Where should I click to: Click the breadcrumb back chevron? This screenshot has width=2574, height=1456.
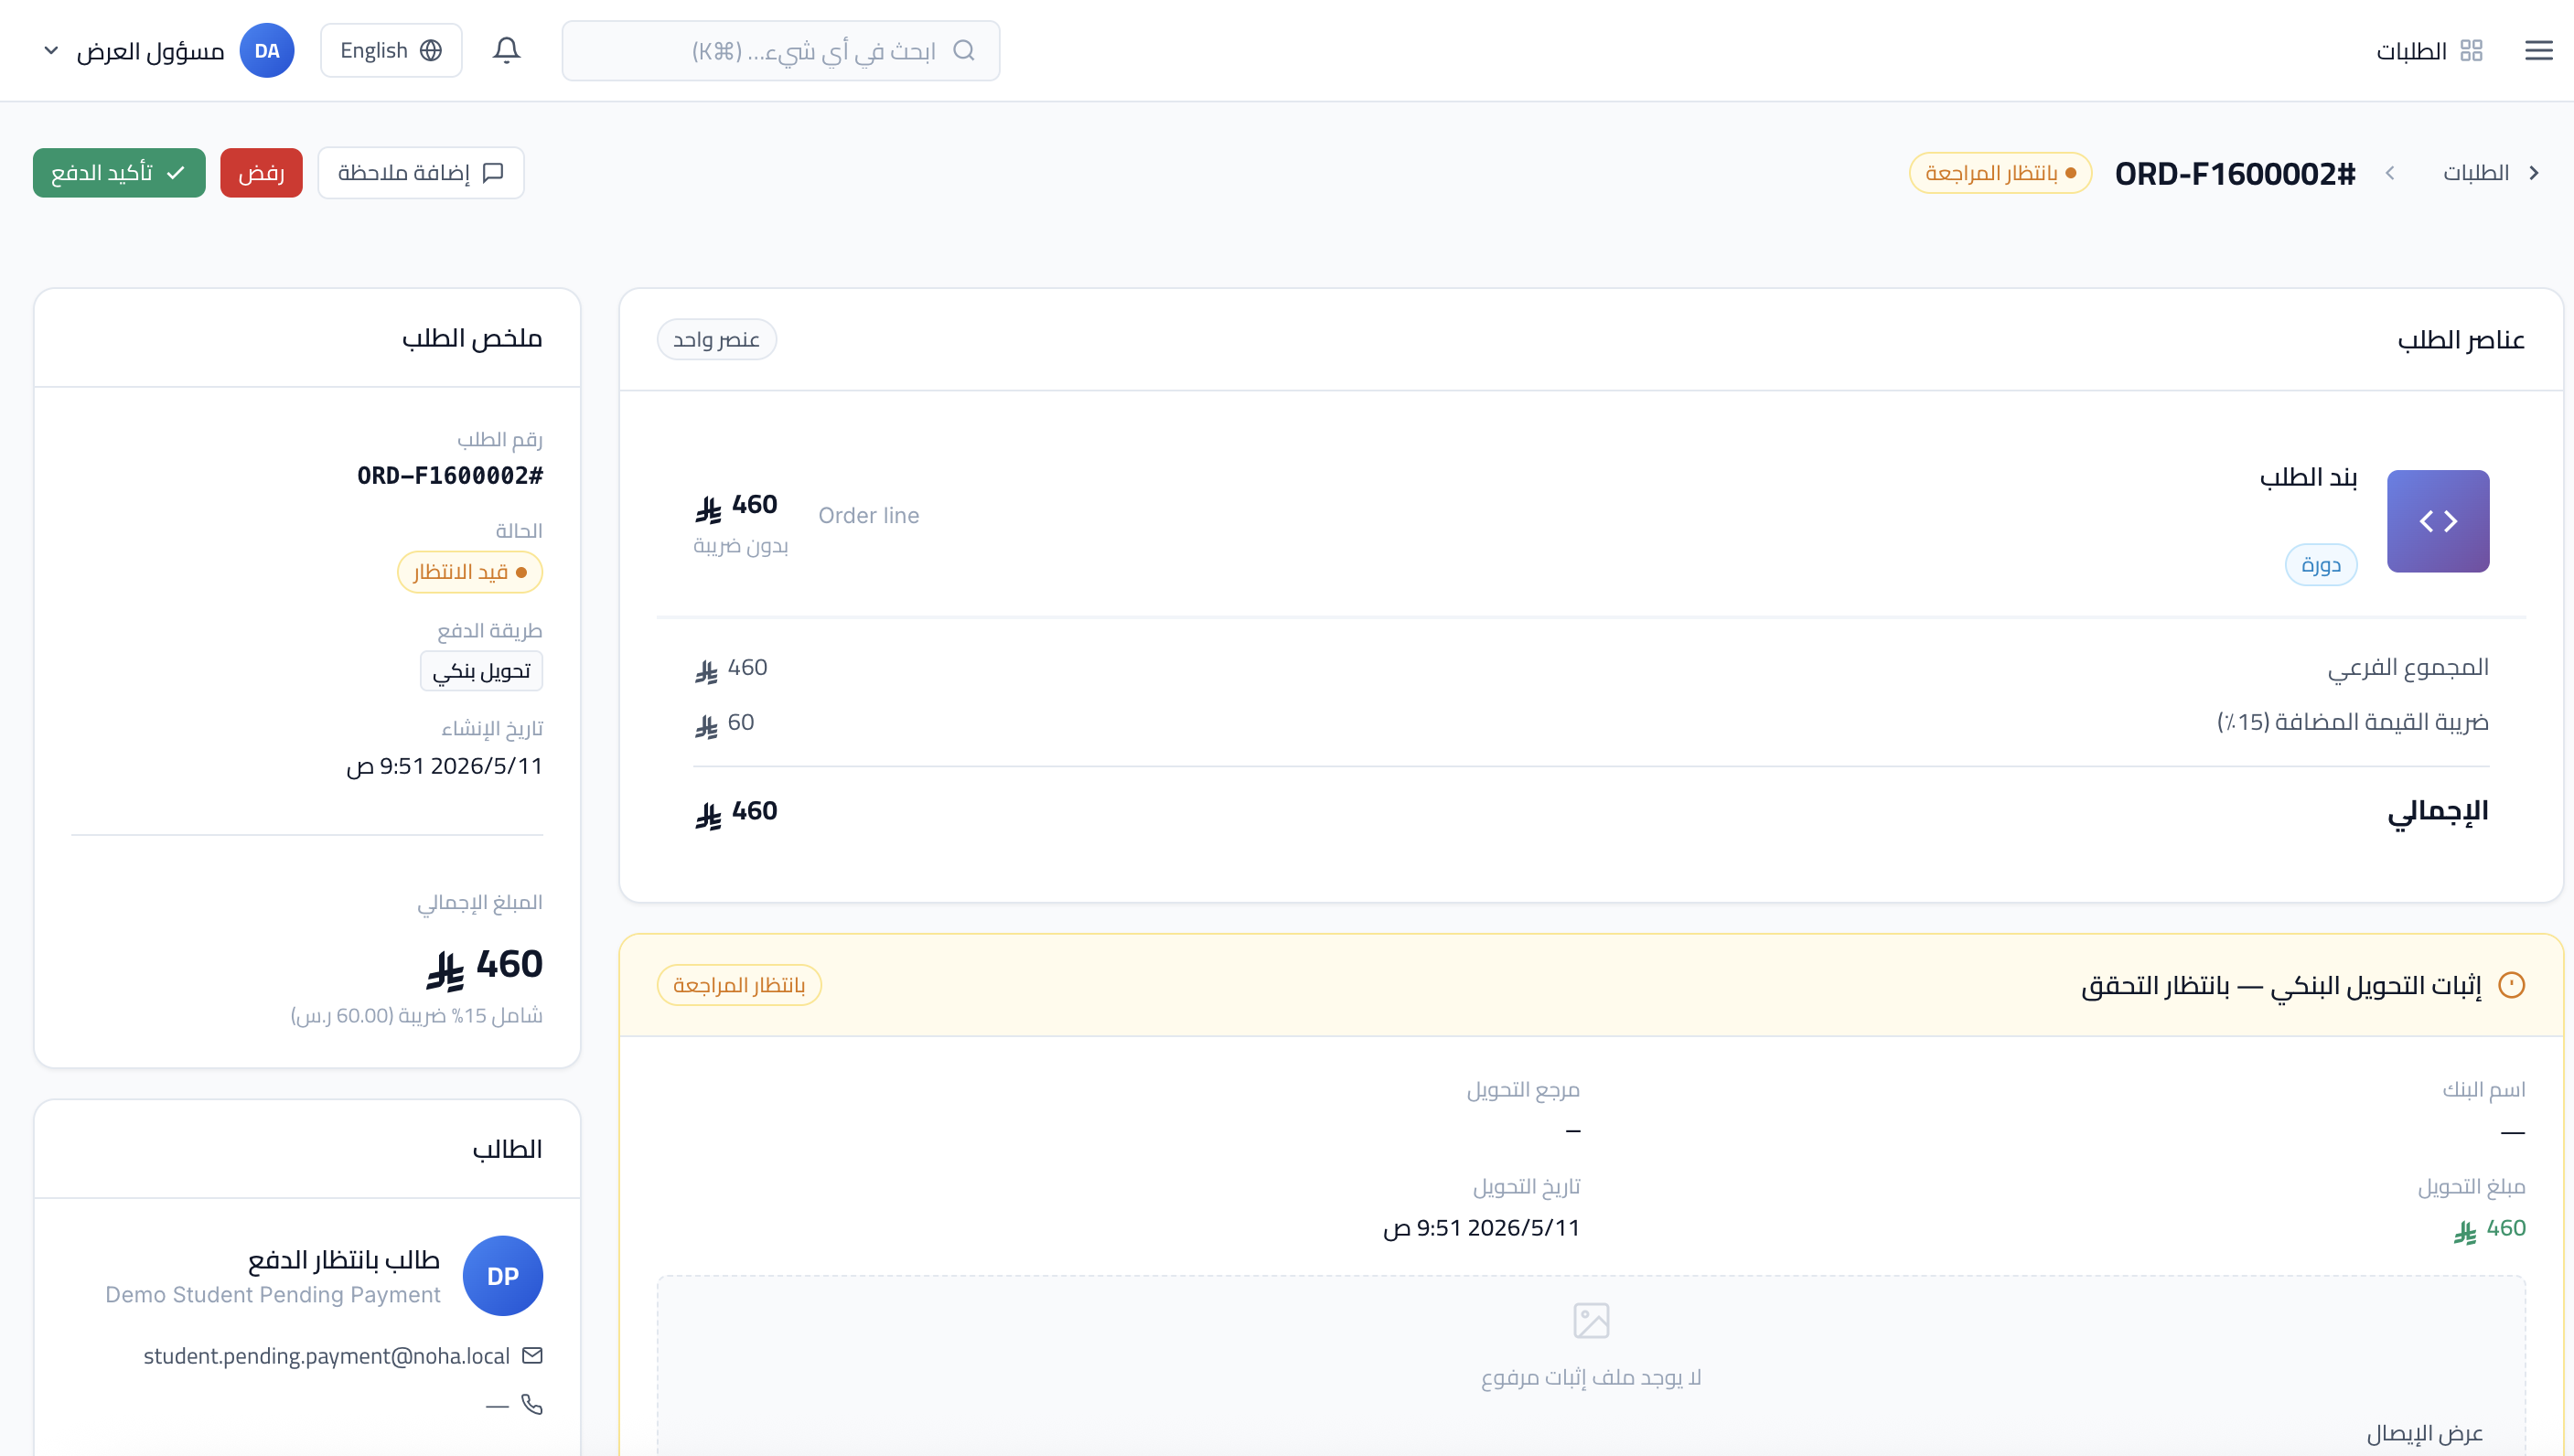[x=2534, y=173]
